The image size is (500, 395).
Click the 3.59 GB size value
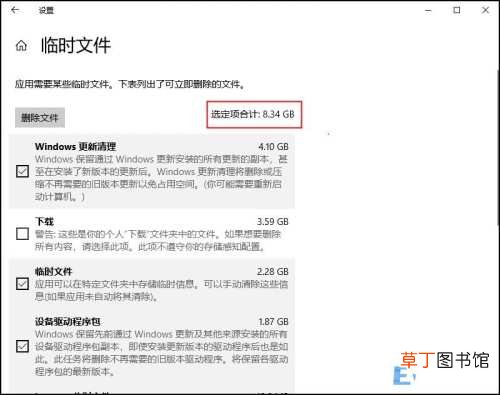pos(273,222)
